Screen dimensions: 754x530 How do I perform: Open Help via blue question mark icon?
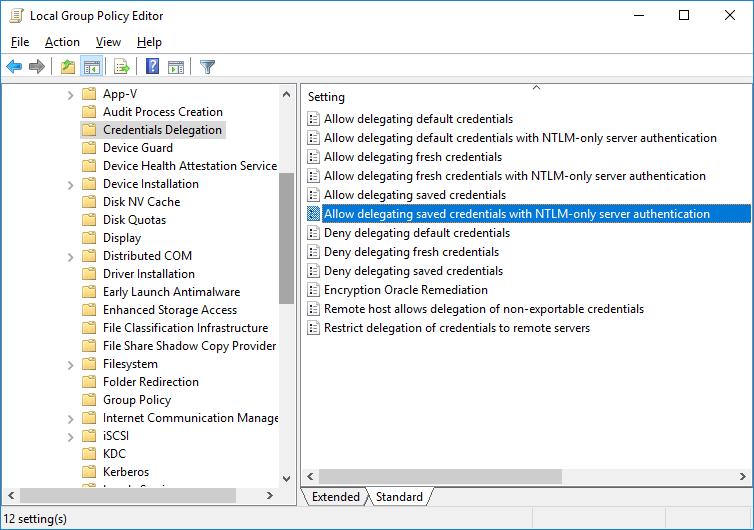[x=152, y=66]
